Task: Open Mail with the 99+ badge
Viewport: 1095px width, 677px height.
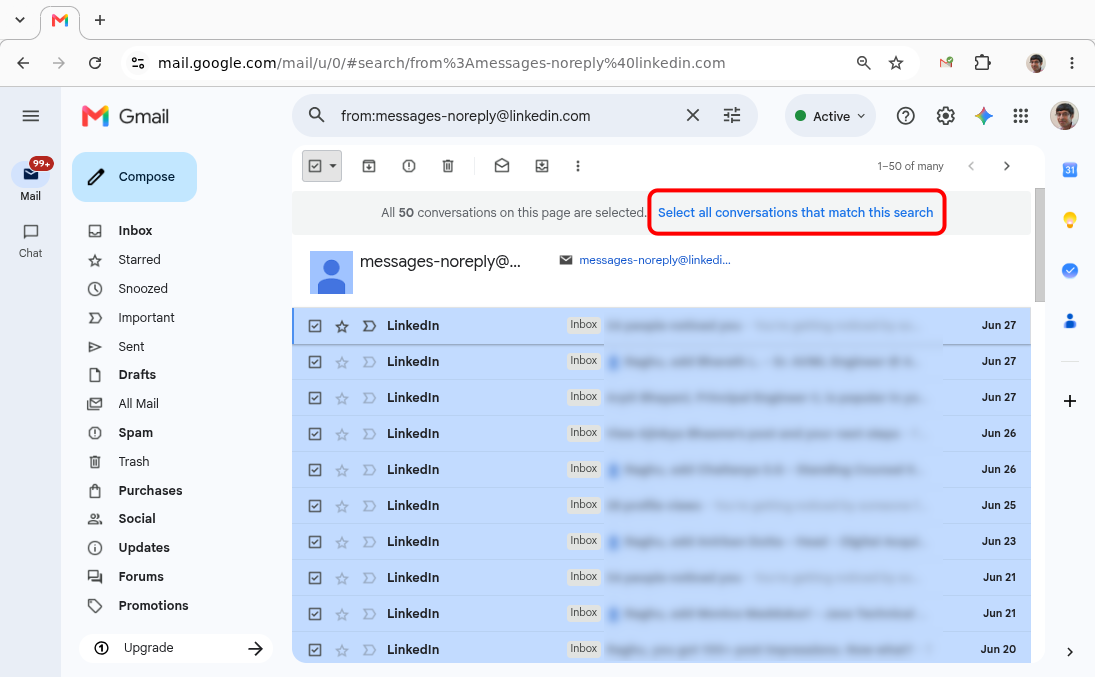Action: [30, 181]
